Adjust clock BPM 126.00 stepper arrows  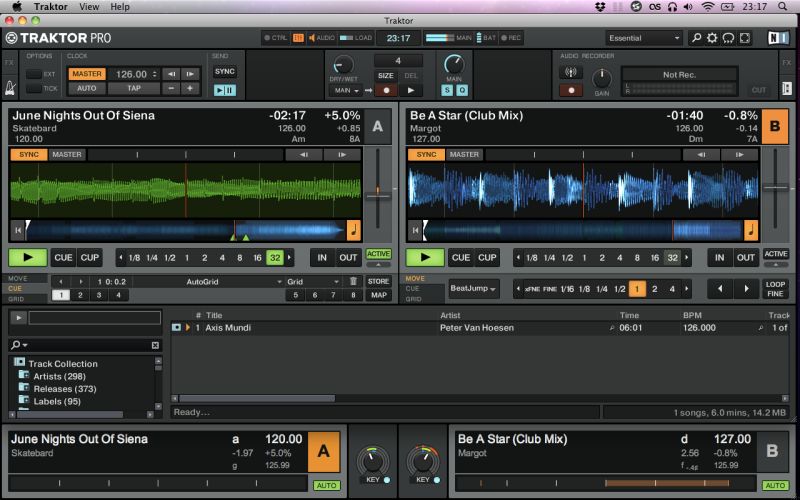155,74
